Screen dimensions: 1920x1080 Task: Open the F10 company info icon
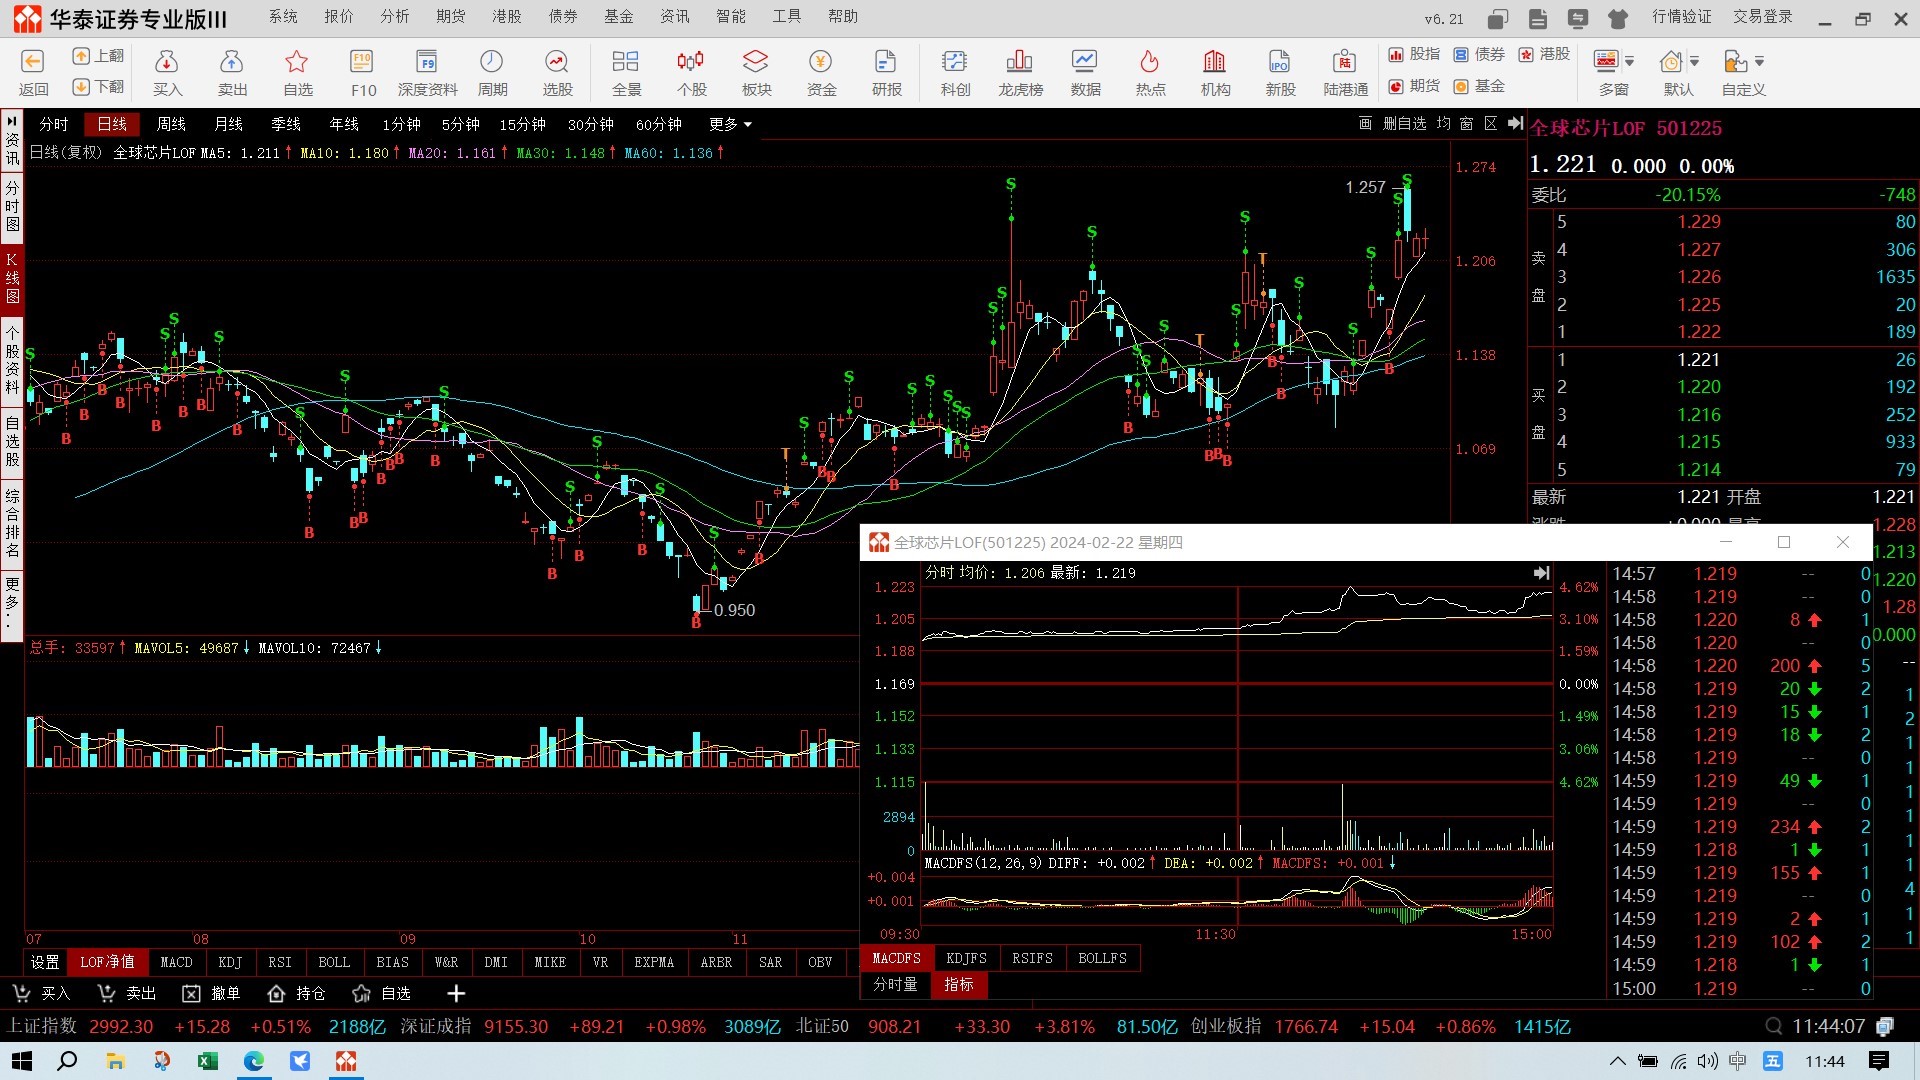tap(362, 64)
